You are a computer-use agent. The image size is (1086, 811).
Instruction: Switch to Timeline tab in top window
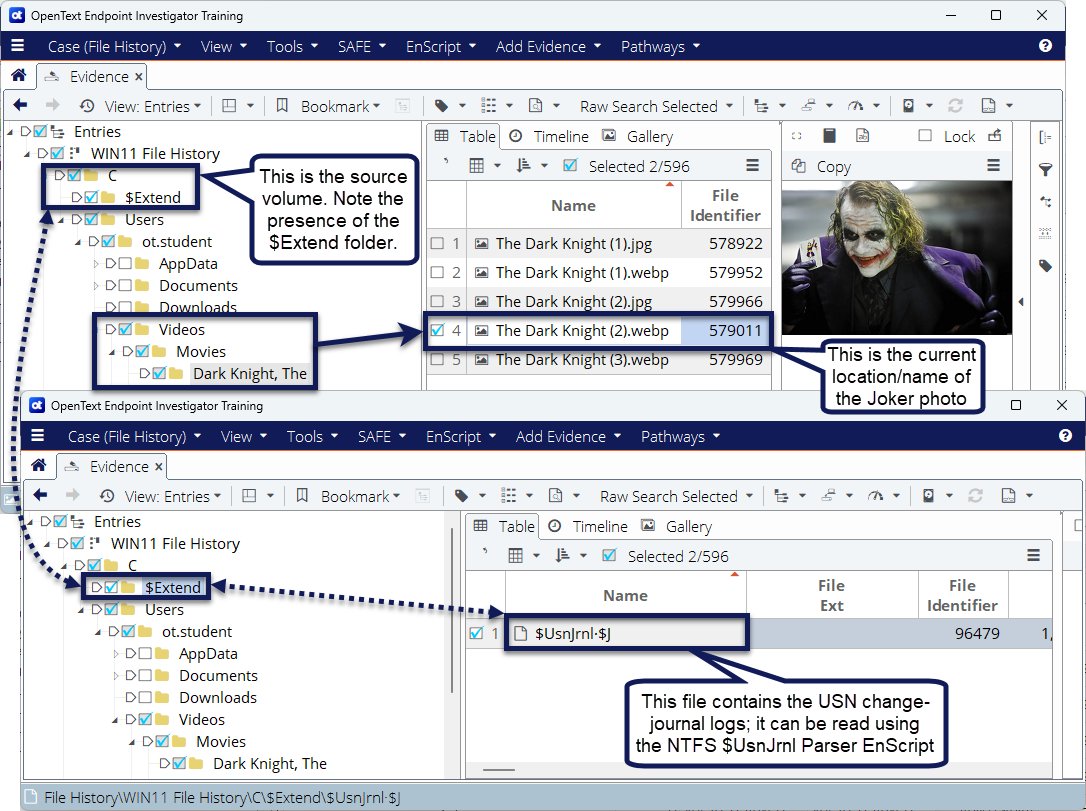[x=549, y=136]
